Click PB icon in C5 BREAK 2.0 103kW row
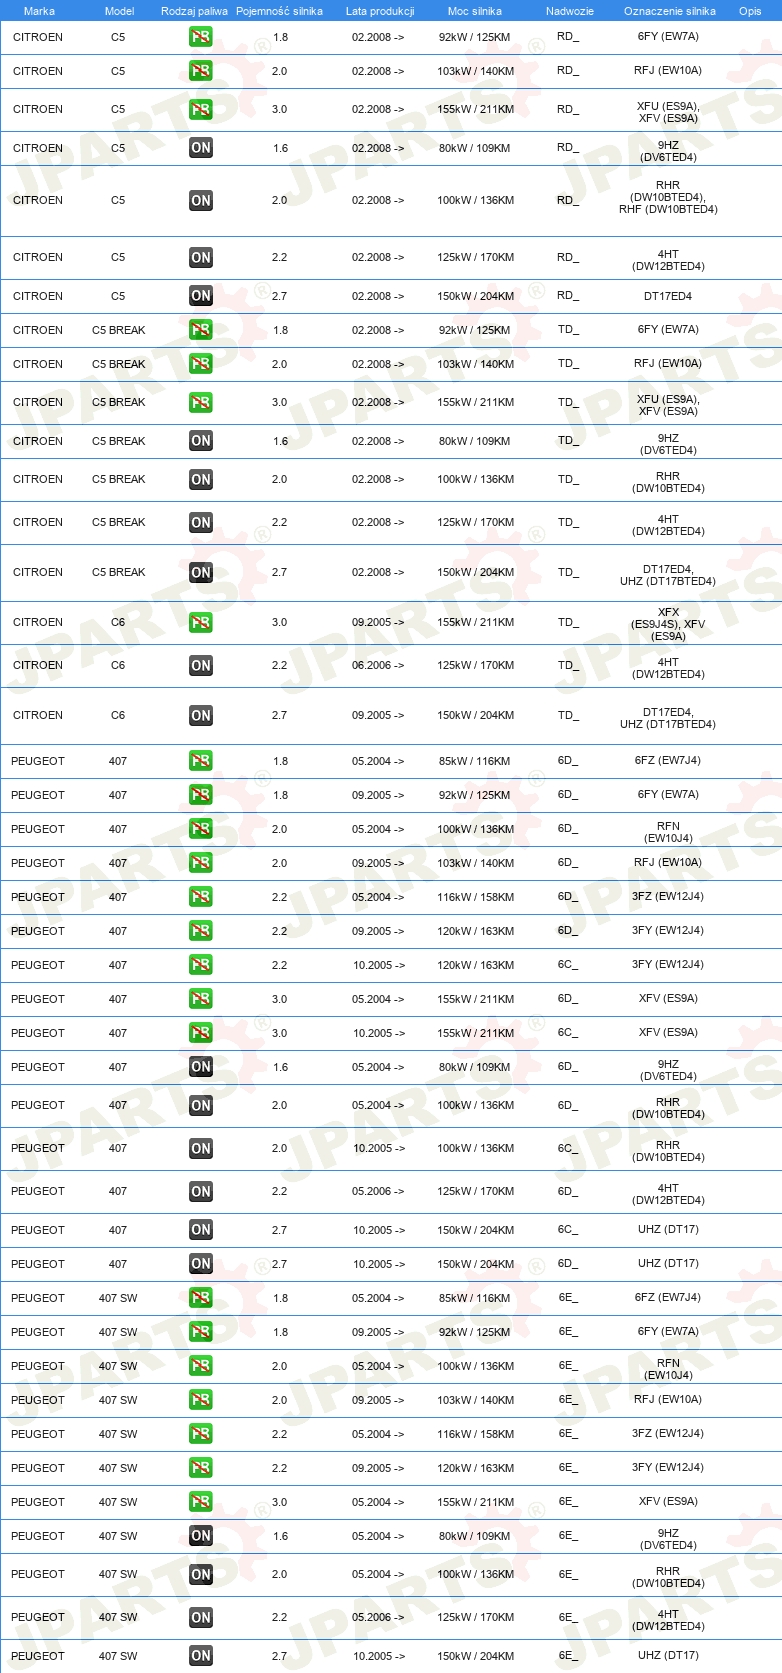This screenshot has width=782, height=1673. click(x=201, y=364)
